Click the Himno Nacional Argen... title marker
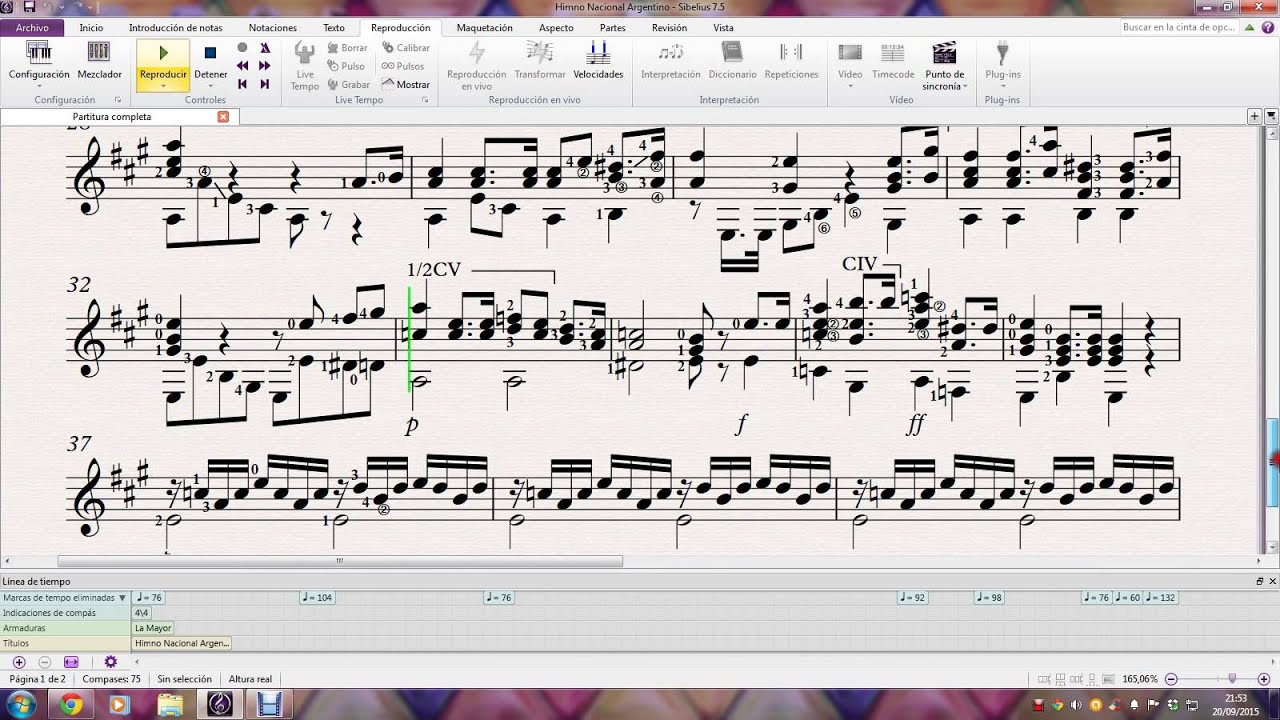Screen dimensions: 1280x720 click(x=182, y=643)
